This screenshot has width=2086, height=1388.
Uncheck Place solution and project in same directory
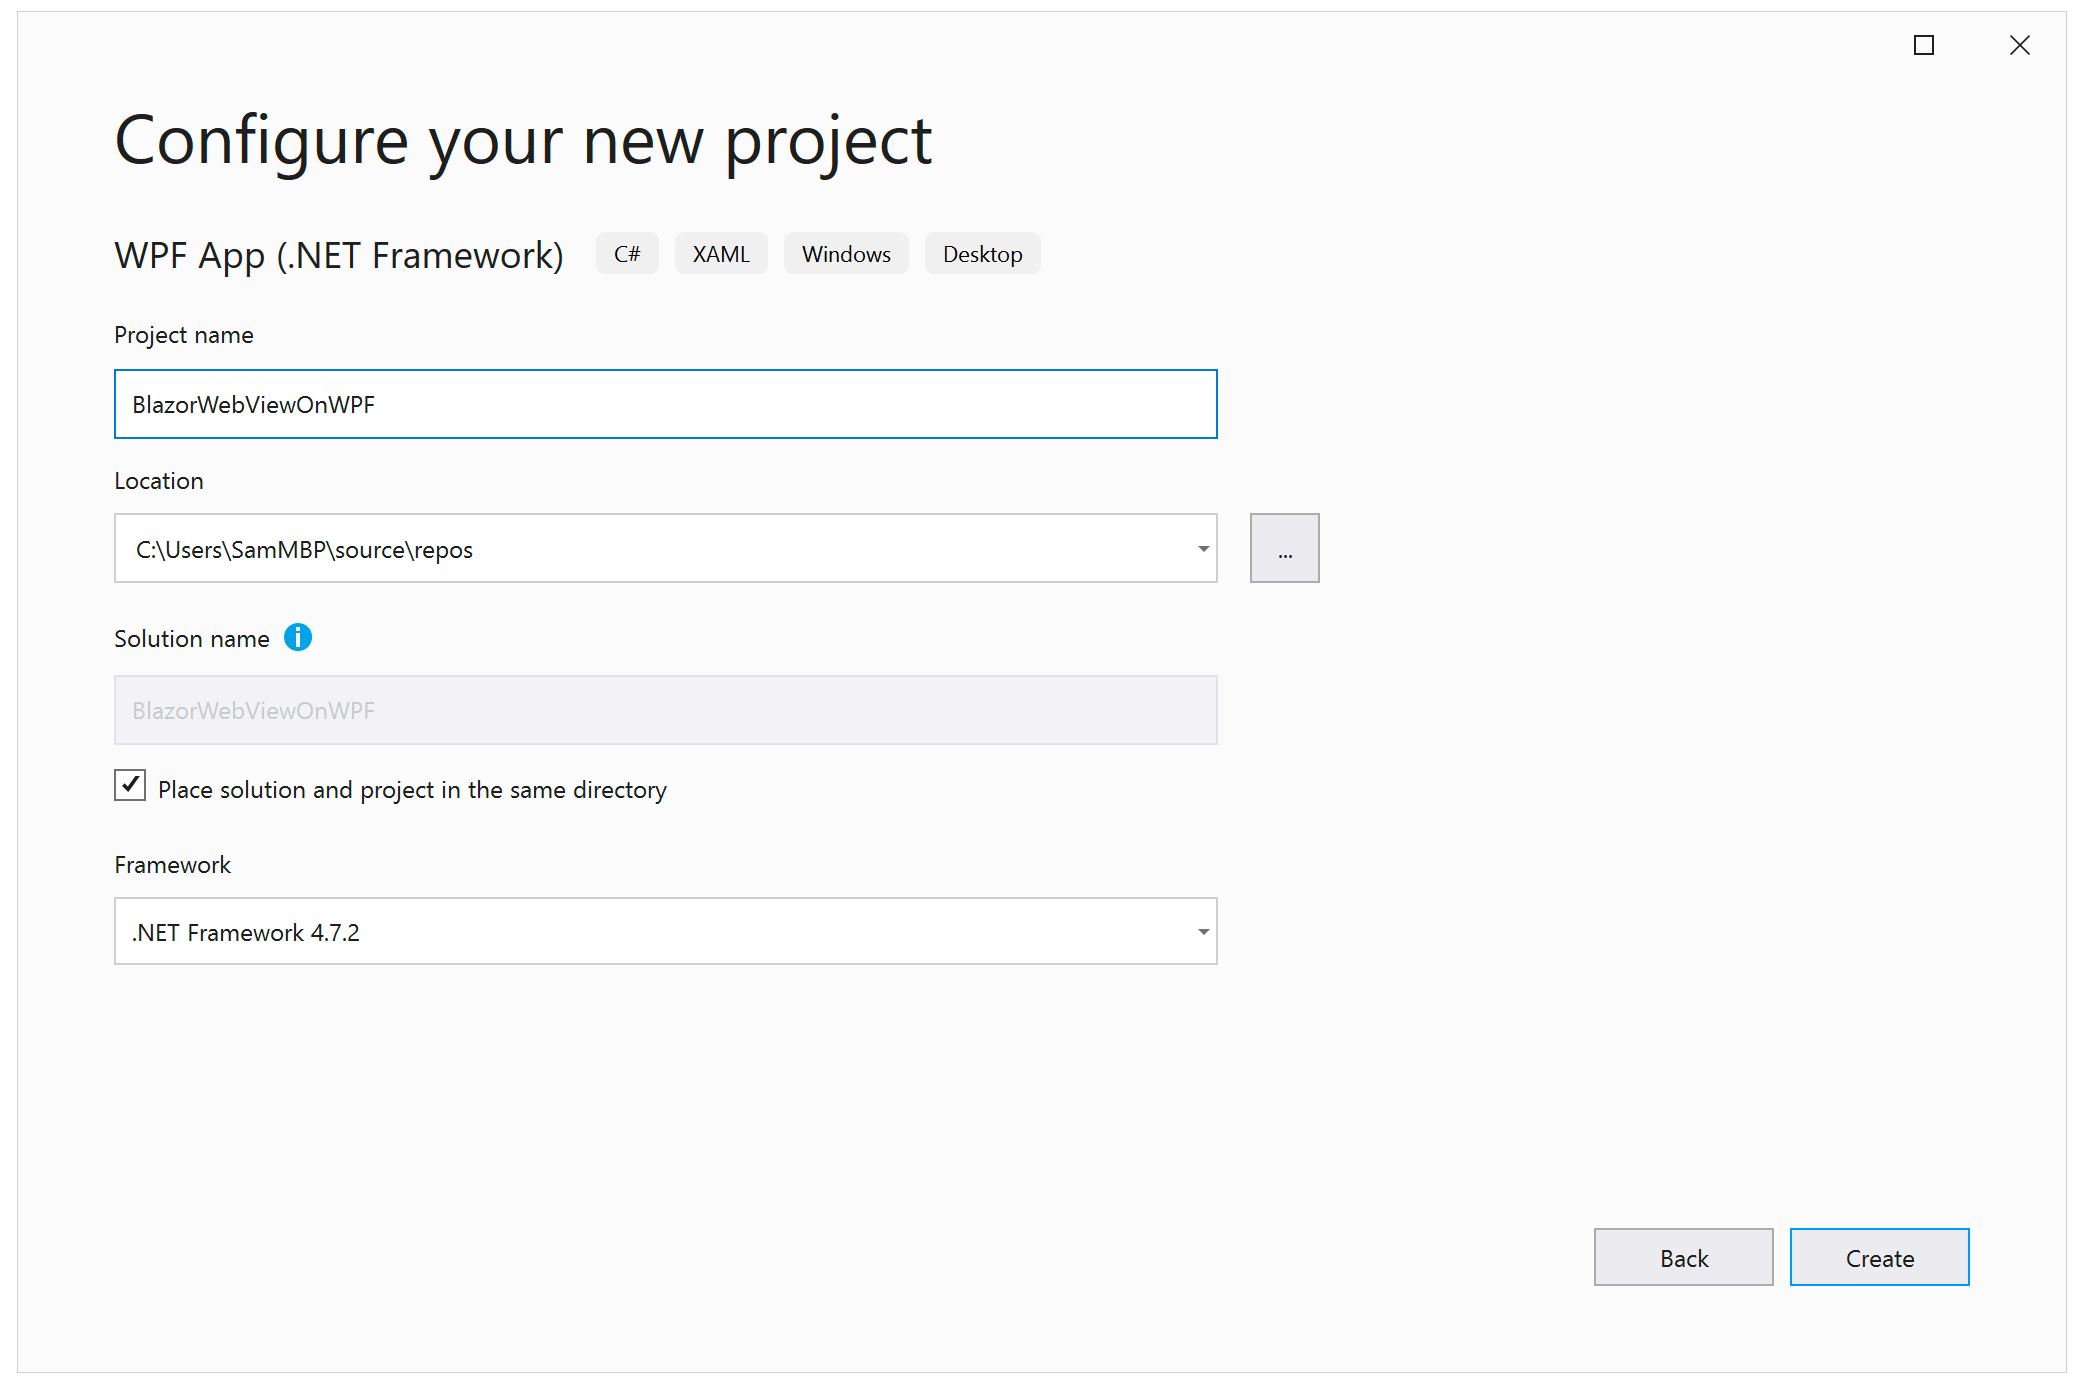tap(130, 786)
